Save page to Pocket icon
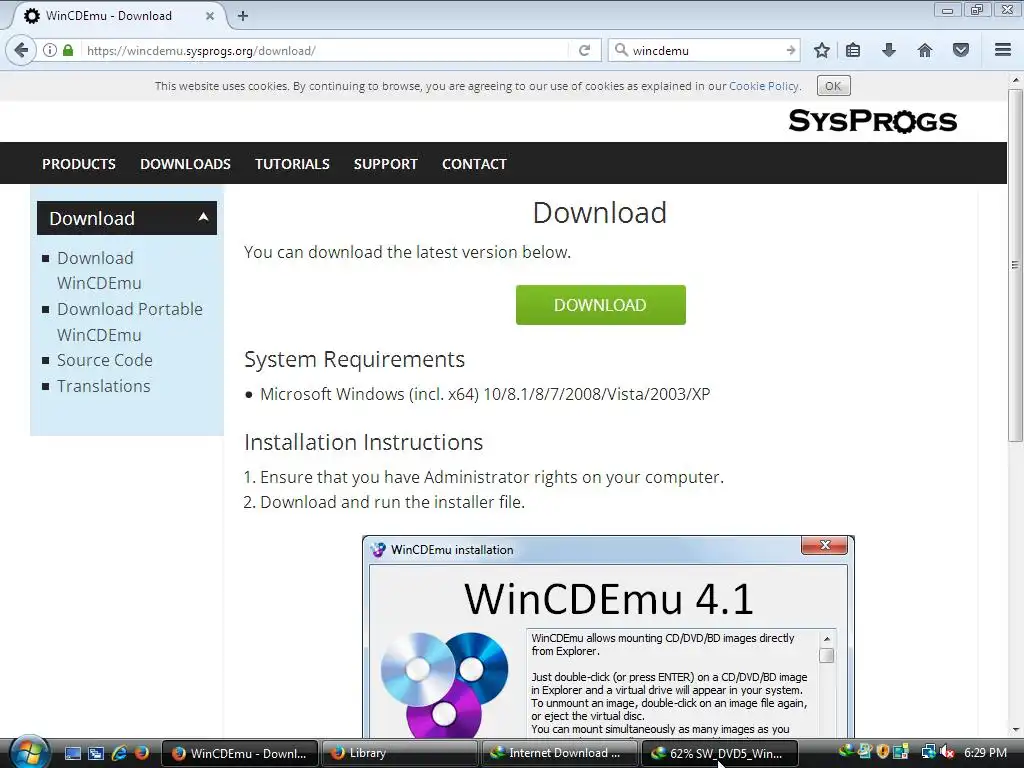 point(961,50)
